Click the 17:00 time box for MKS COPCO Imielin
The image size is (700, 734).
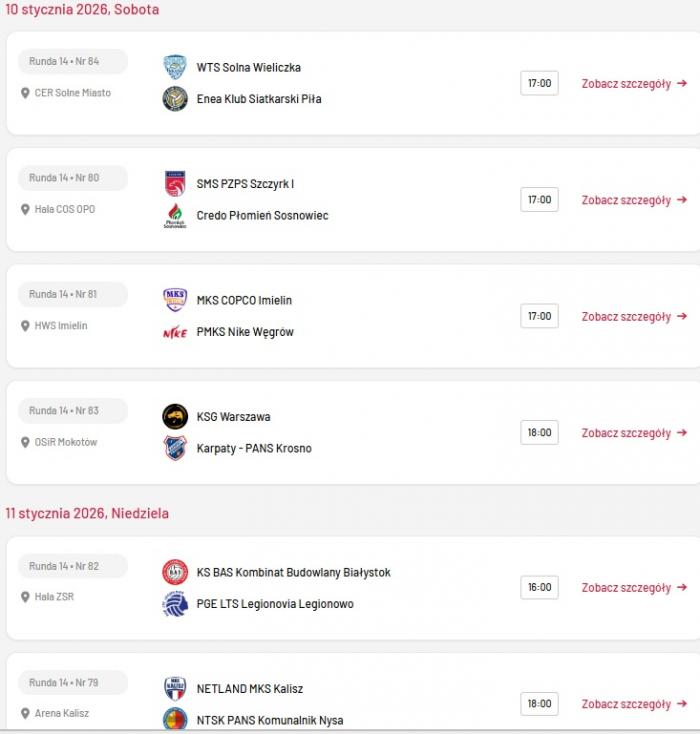[x=539, y=316]
